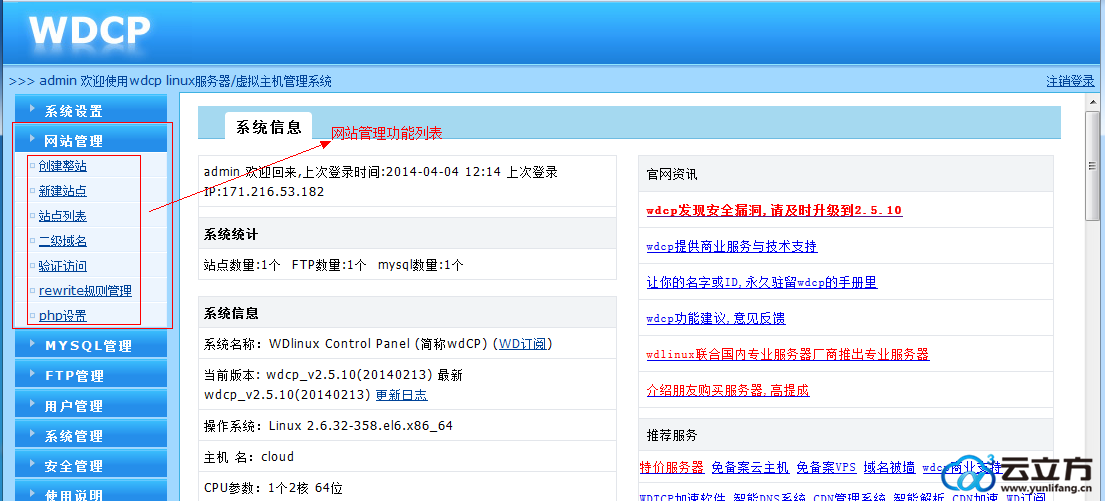The width and height of the screenshot is (1105, 501).
Task: Click the 主机 名: cloud row
Action: [x=407, y=457]
